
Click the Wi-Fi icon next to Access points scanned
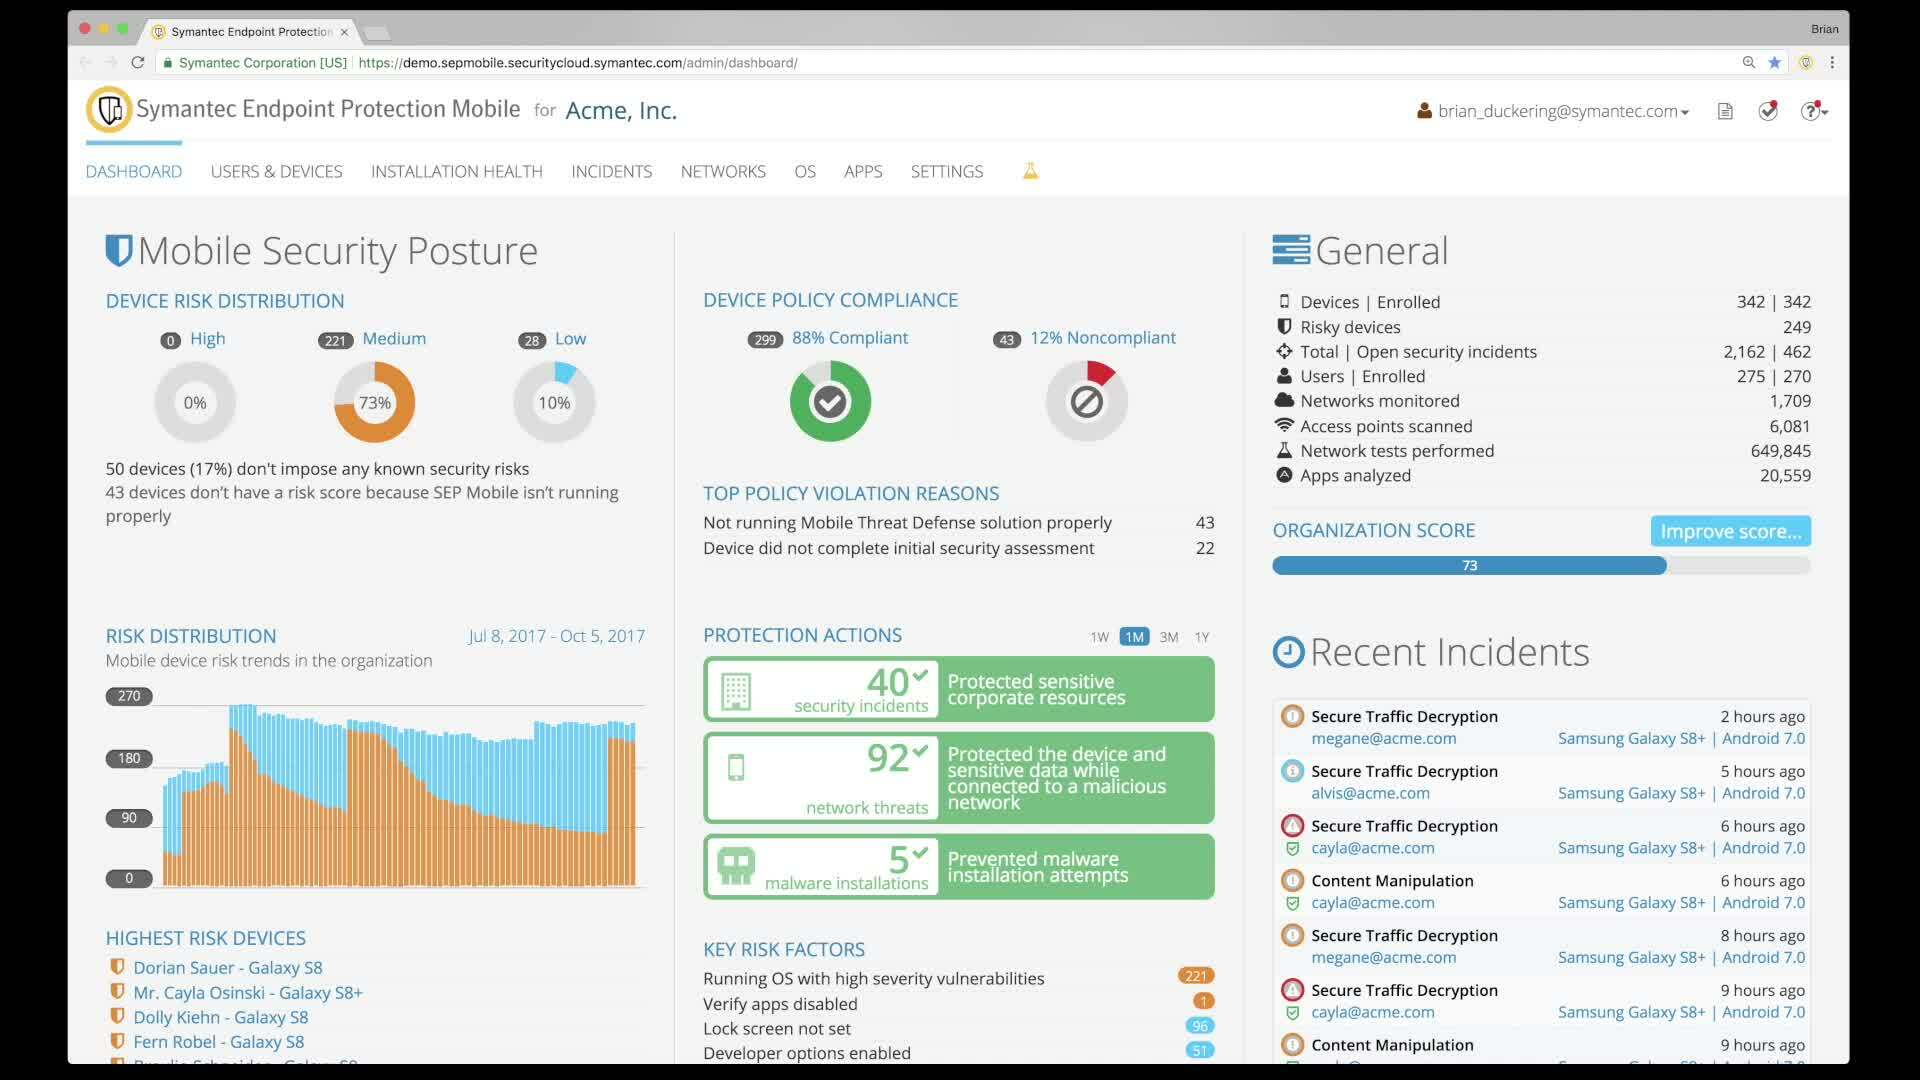(x=1284, y=425)
